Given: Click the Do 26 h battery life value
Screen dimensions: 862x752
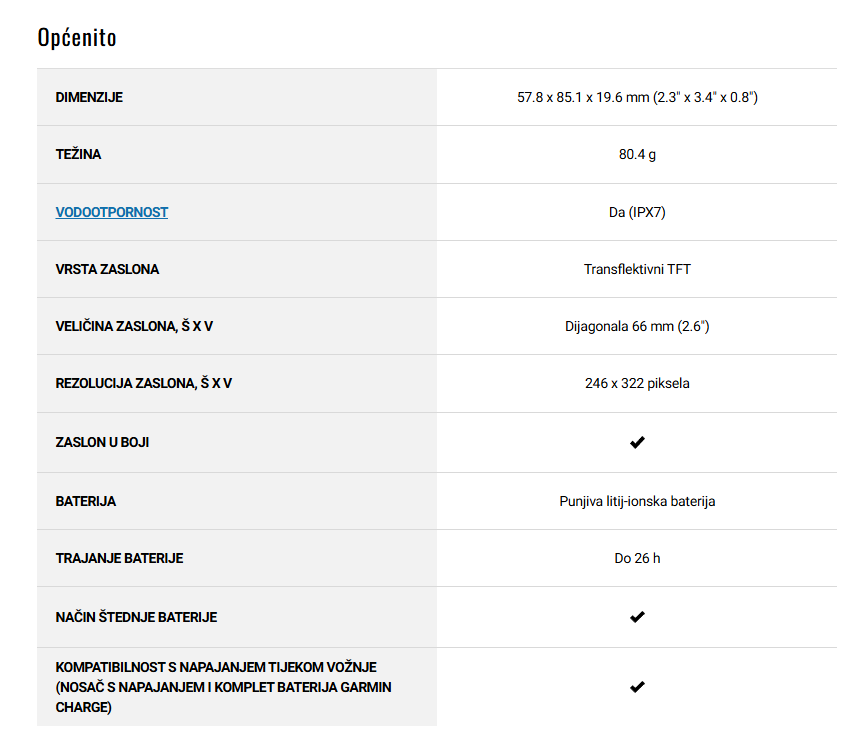Looking at the screenshot, I should tap(637, 559).
